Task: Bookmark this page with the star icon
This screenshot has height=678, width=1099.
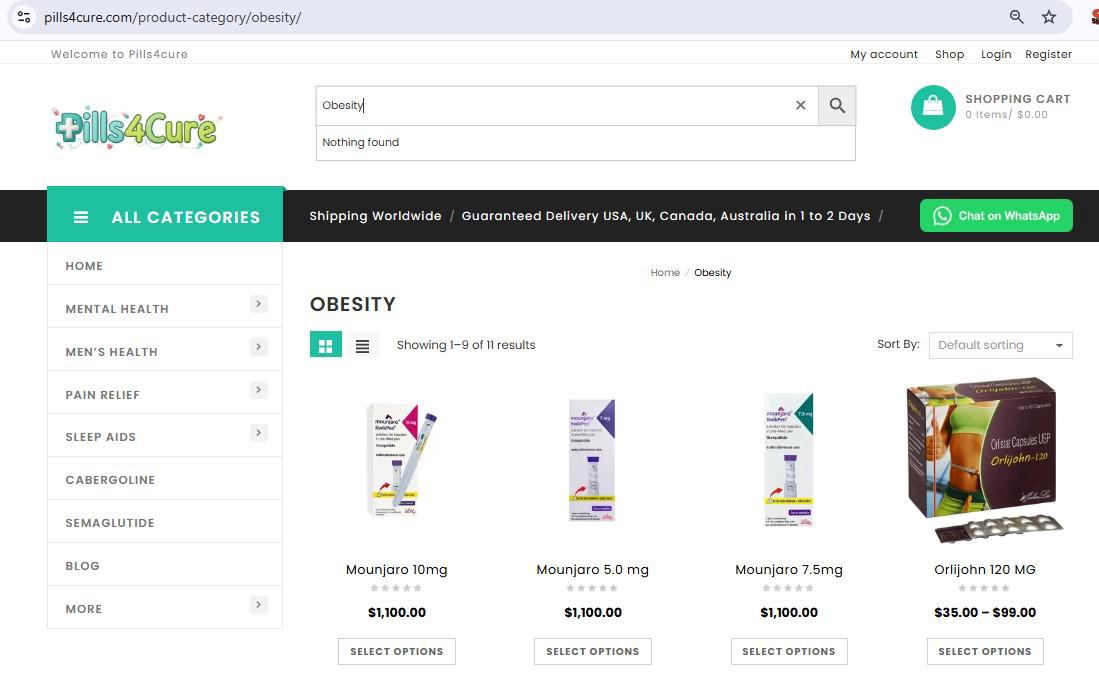Action: click(x=1049, y=17)
